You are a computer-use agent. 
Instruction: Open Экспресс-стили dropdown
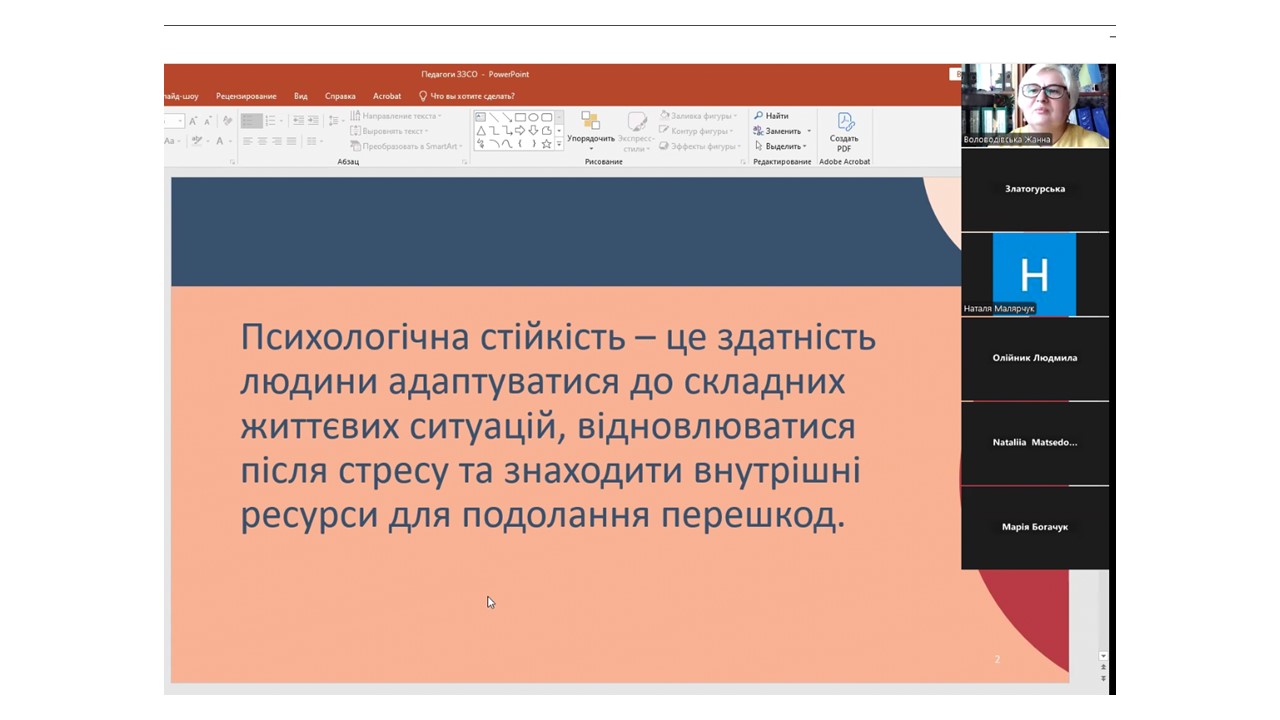637,131
